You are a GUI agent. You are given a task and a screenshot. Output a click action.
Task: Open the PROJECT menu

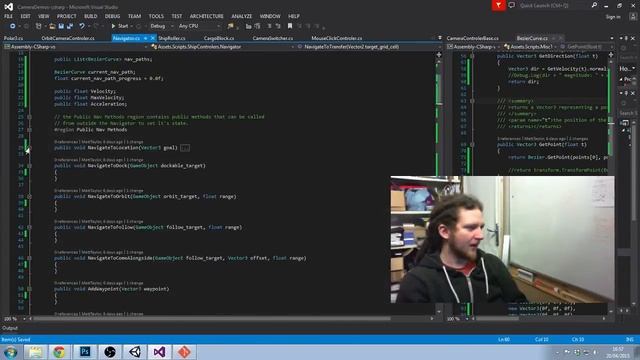coord(67,16)
